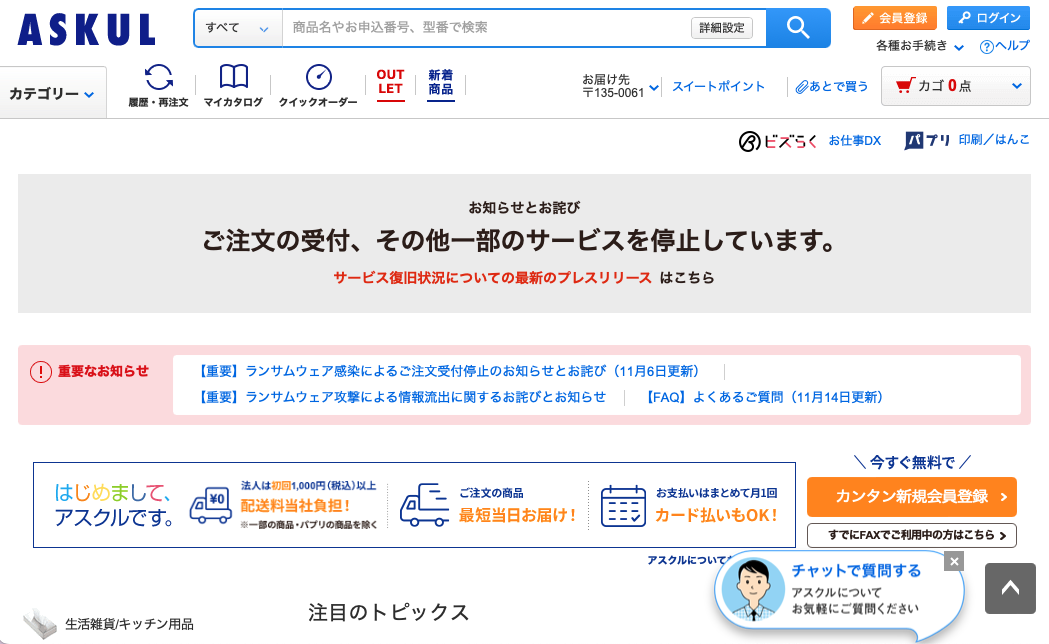The height and width of the screenshot is (644, 1049).
Task: Click the パプリ 印刷/はんこ logo
Action: [x=966, y=141]
